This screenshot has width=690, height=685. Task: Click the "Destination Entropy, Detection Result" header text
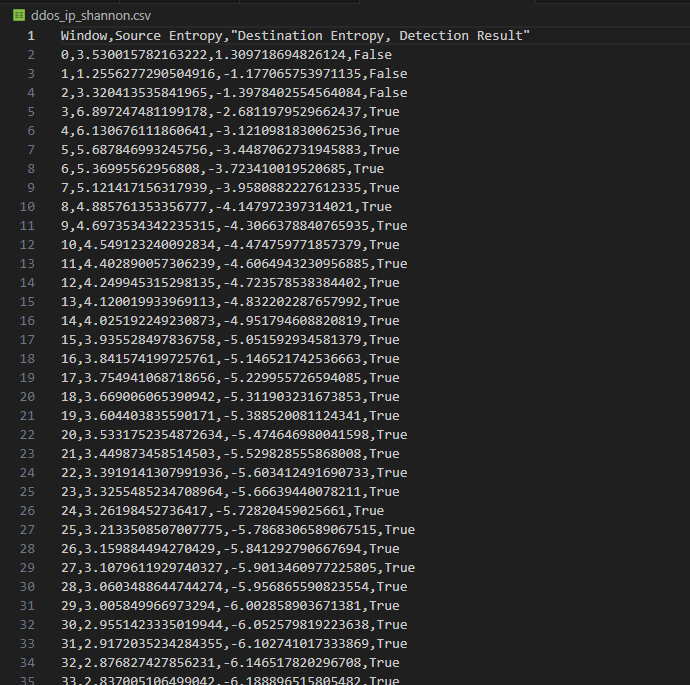(380, 36)
